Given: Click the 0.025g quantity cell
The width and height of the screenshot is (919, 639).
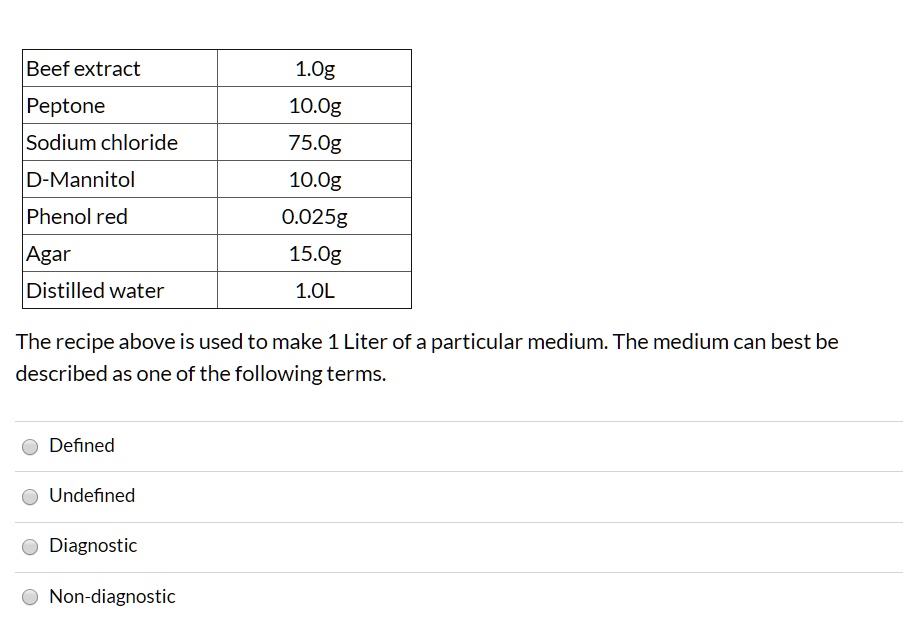Looking at the screenshot, I should pyautogui.click(x=314, y=216).
